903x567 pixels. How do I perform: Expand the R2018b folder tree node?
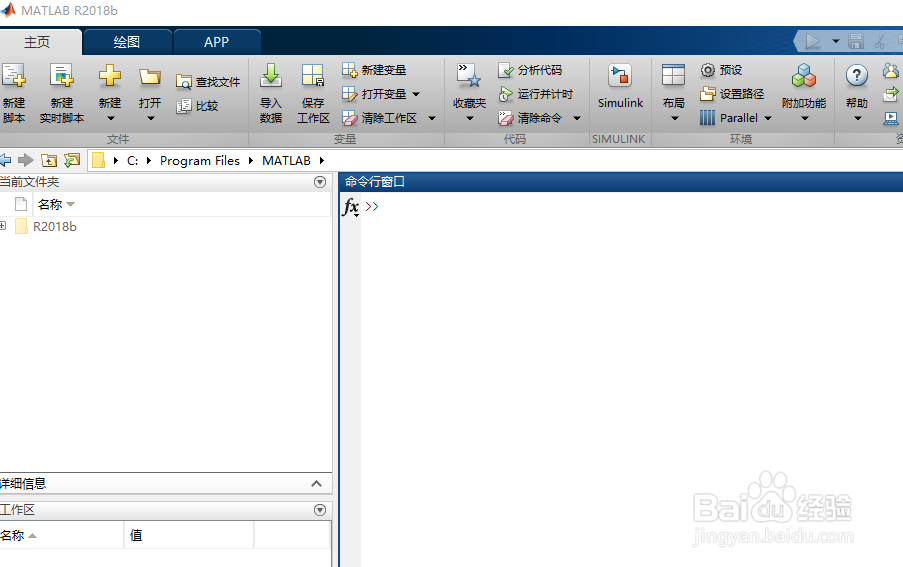click(3, 226)
